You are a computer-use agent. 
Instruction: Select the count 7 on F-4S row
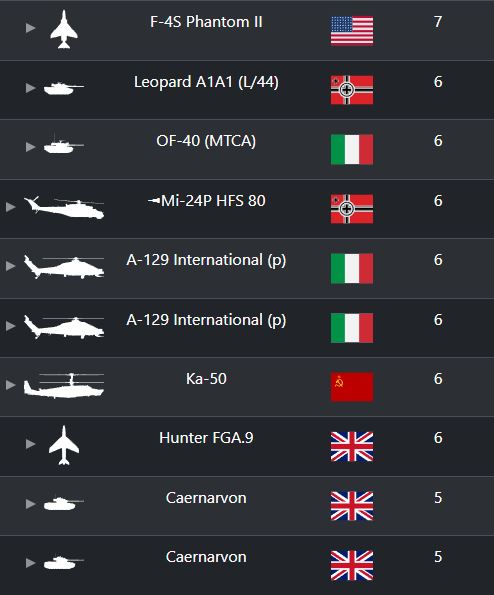[x=438, y=22]
